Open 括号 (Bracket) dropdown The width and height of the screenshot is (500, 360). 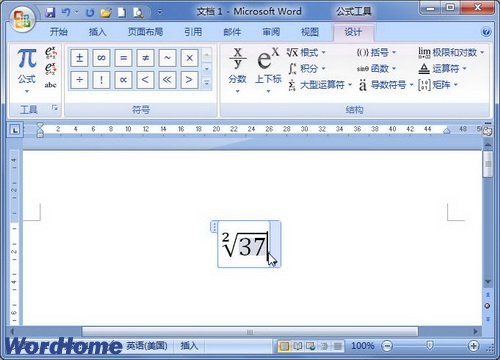coord(376,52)
